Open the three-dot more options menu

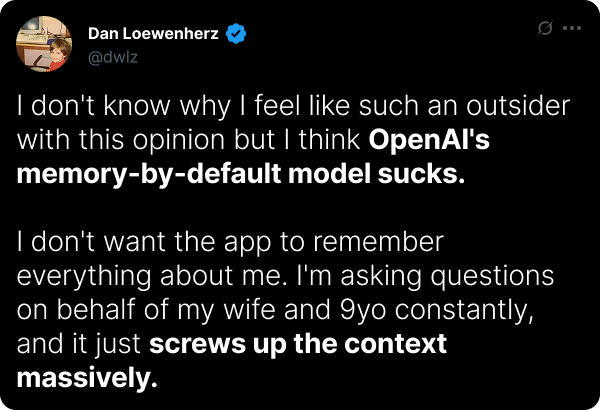[572, 28]
